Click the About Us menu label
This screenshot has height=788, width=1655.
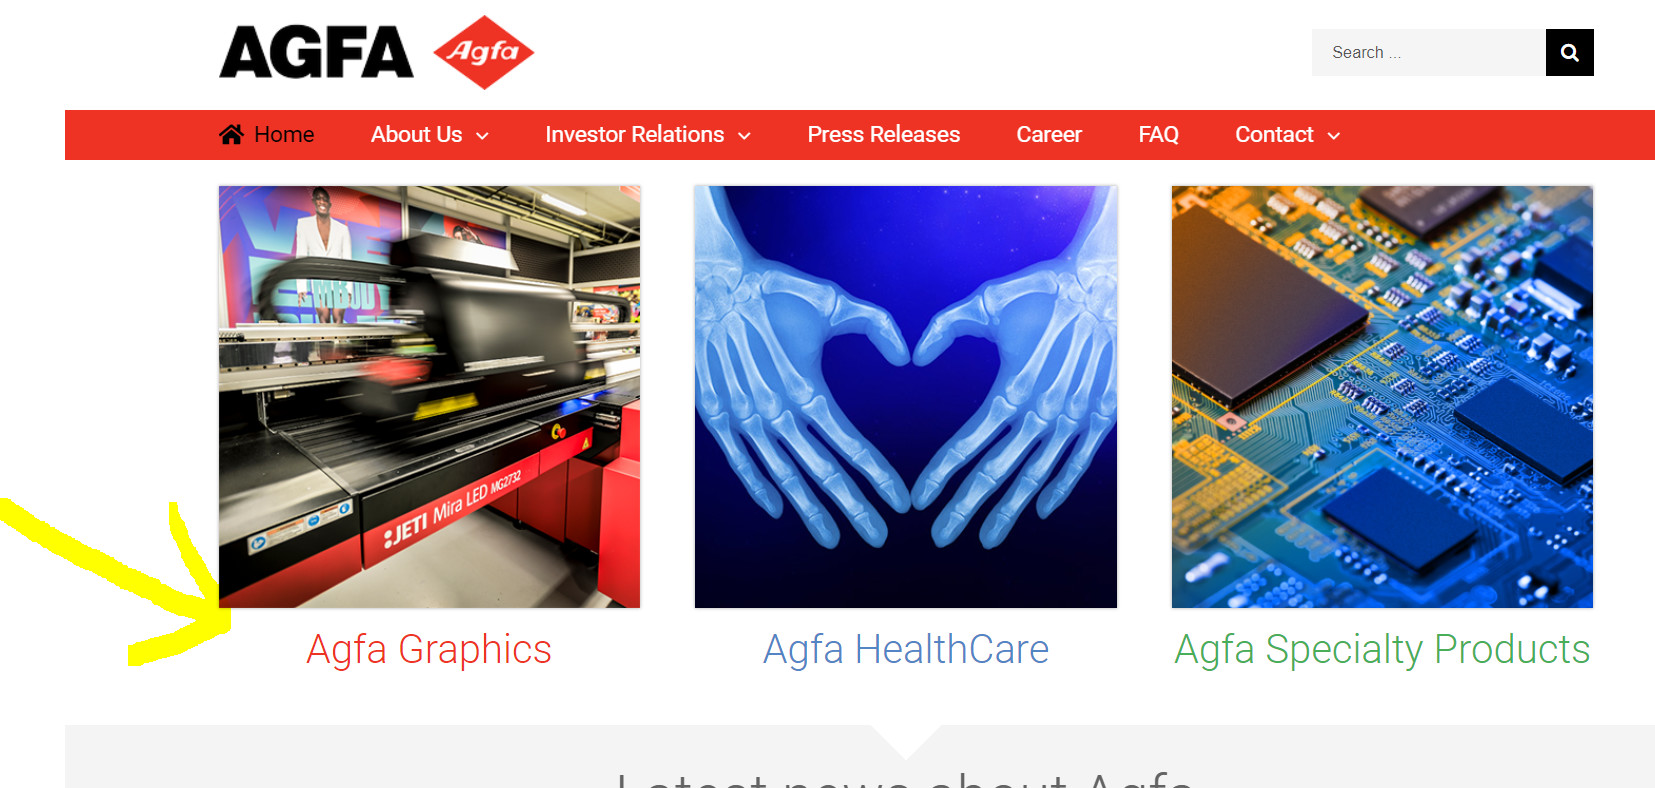[417, 134]
